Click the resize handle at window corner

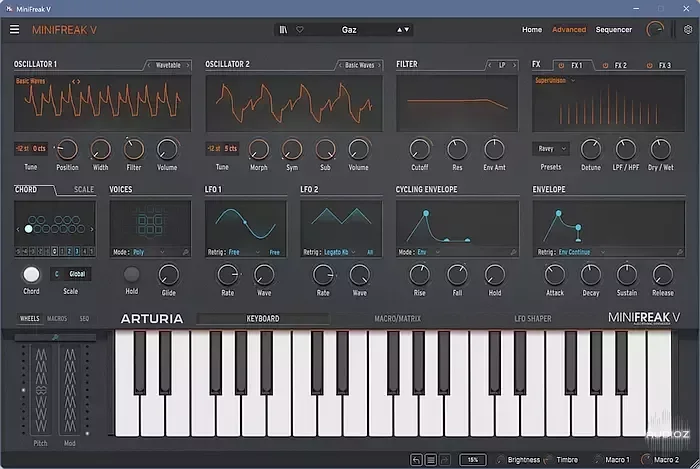tap(695, 464)
